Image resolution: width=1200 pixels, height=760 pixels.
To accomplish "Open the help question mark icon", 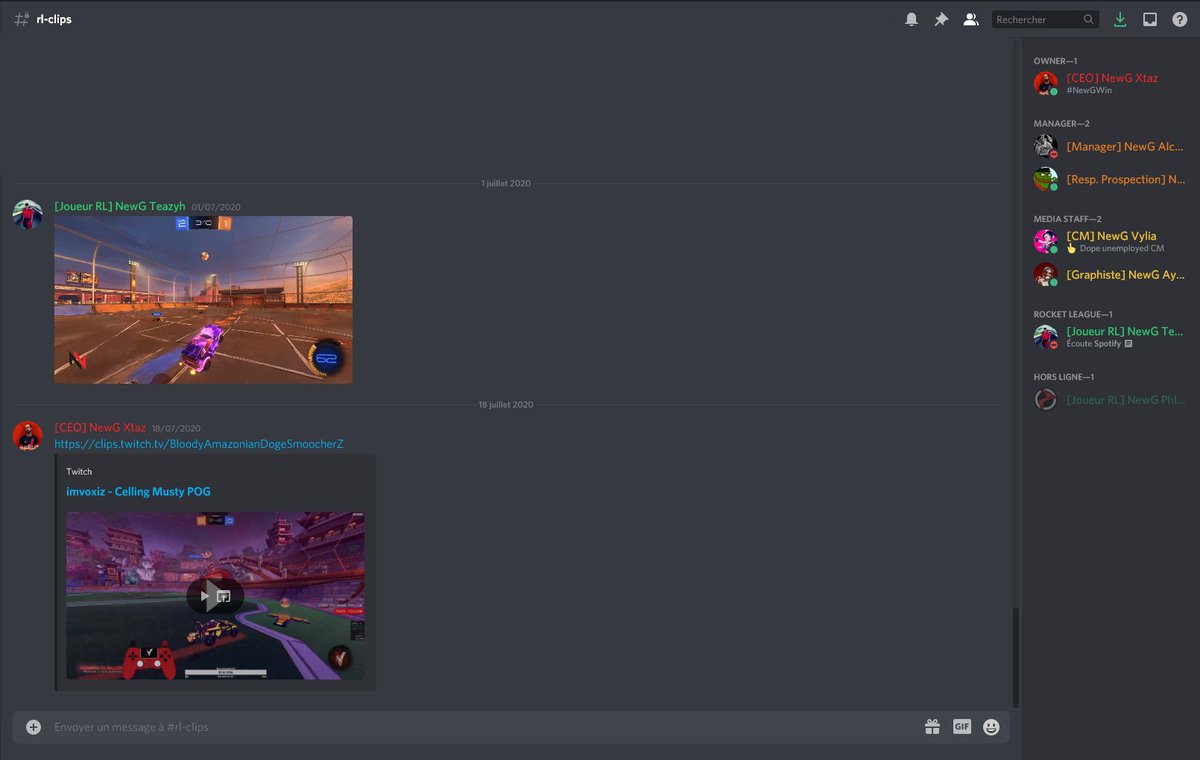I will [x=1180, y=19].
